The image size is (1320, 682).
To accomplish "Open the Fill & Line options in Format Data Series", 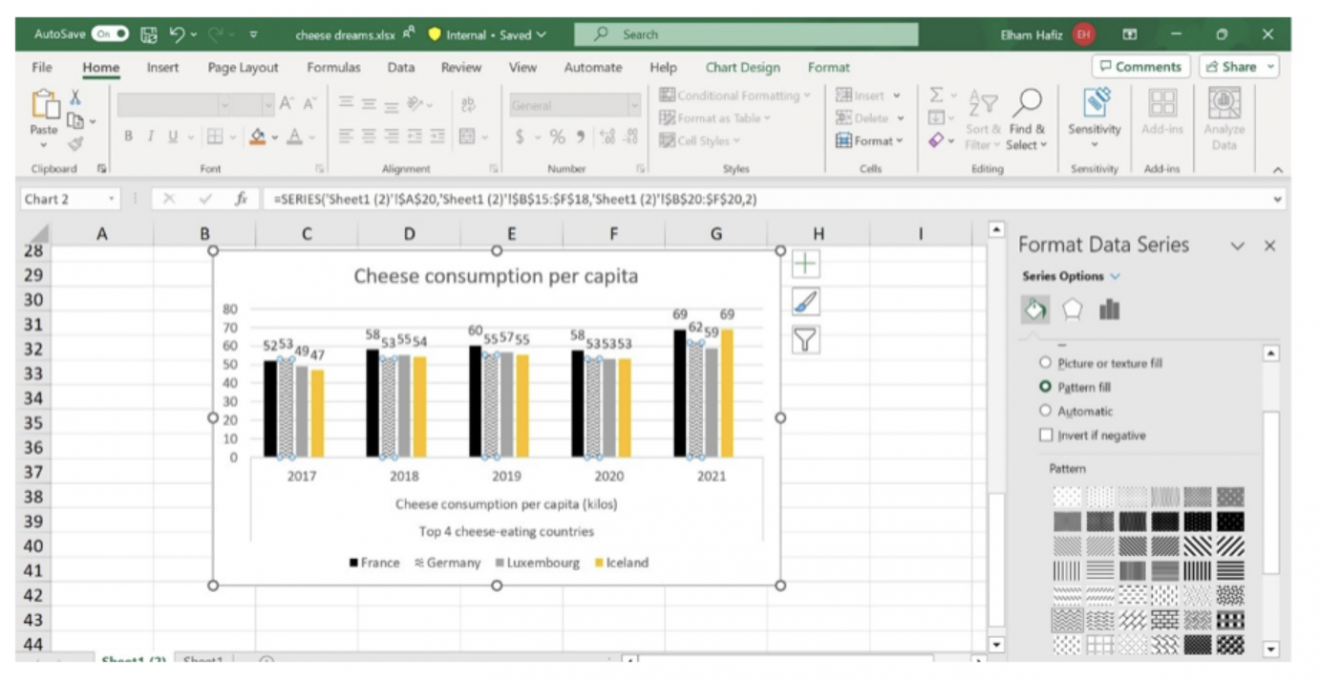I will 1037,309.
